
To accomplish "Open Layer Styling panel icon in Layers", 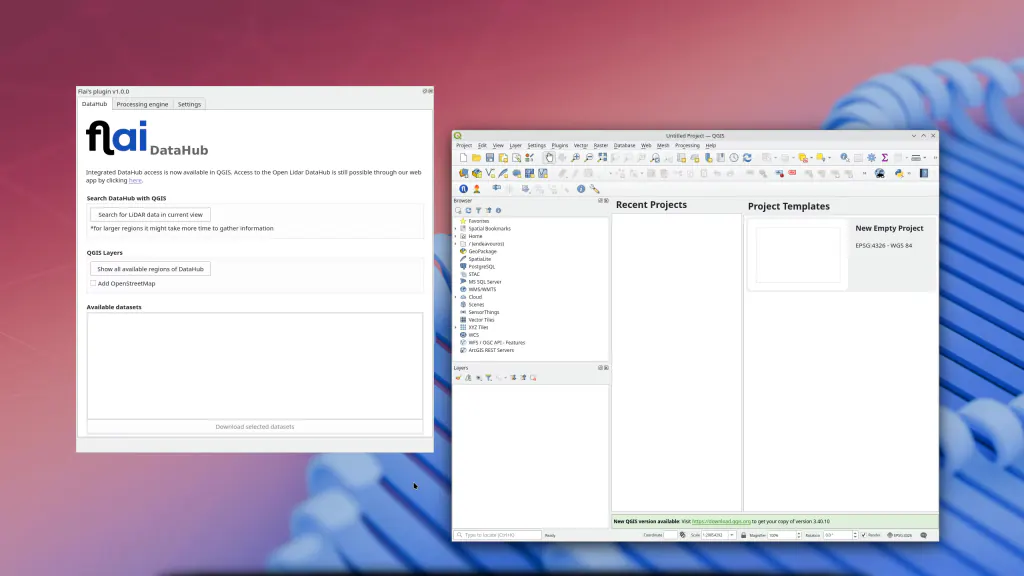I will 458,377.
